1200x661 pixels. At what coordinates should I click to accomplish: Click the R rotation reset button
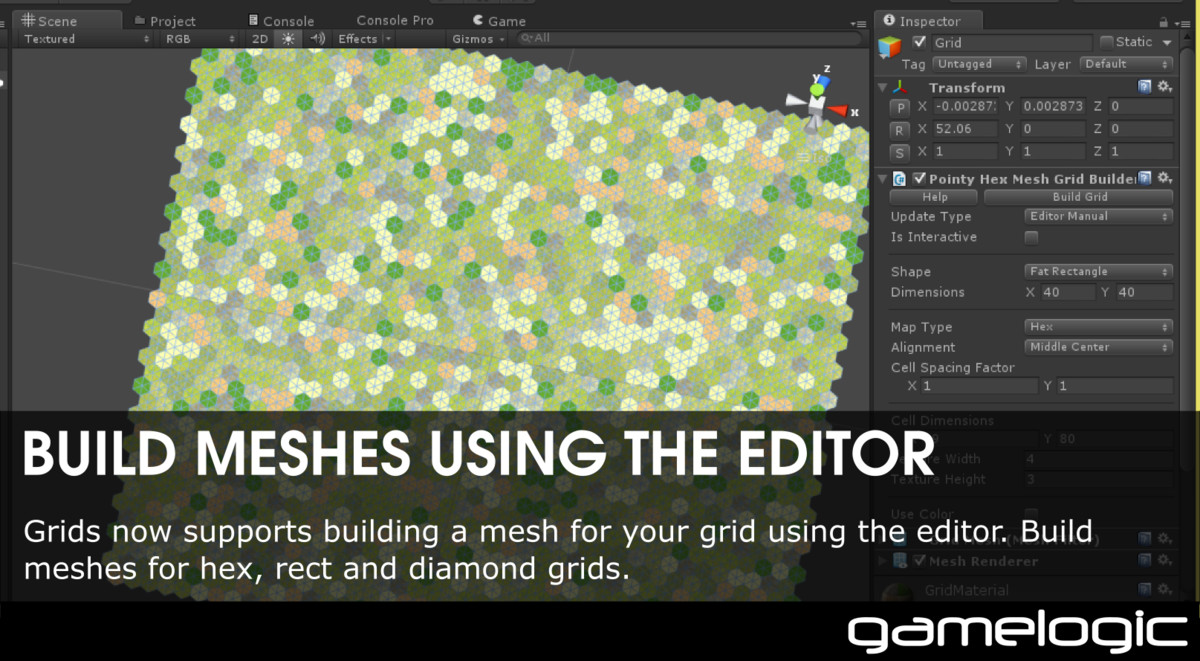tap(900, 130)
